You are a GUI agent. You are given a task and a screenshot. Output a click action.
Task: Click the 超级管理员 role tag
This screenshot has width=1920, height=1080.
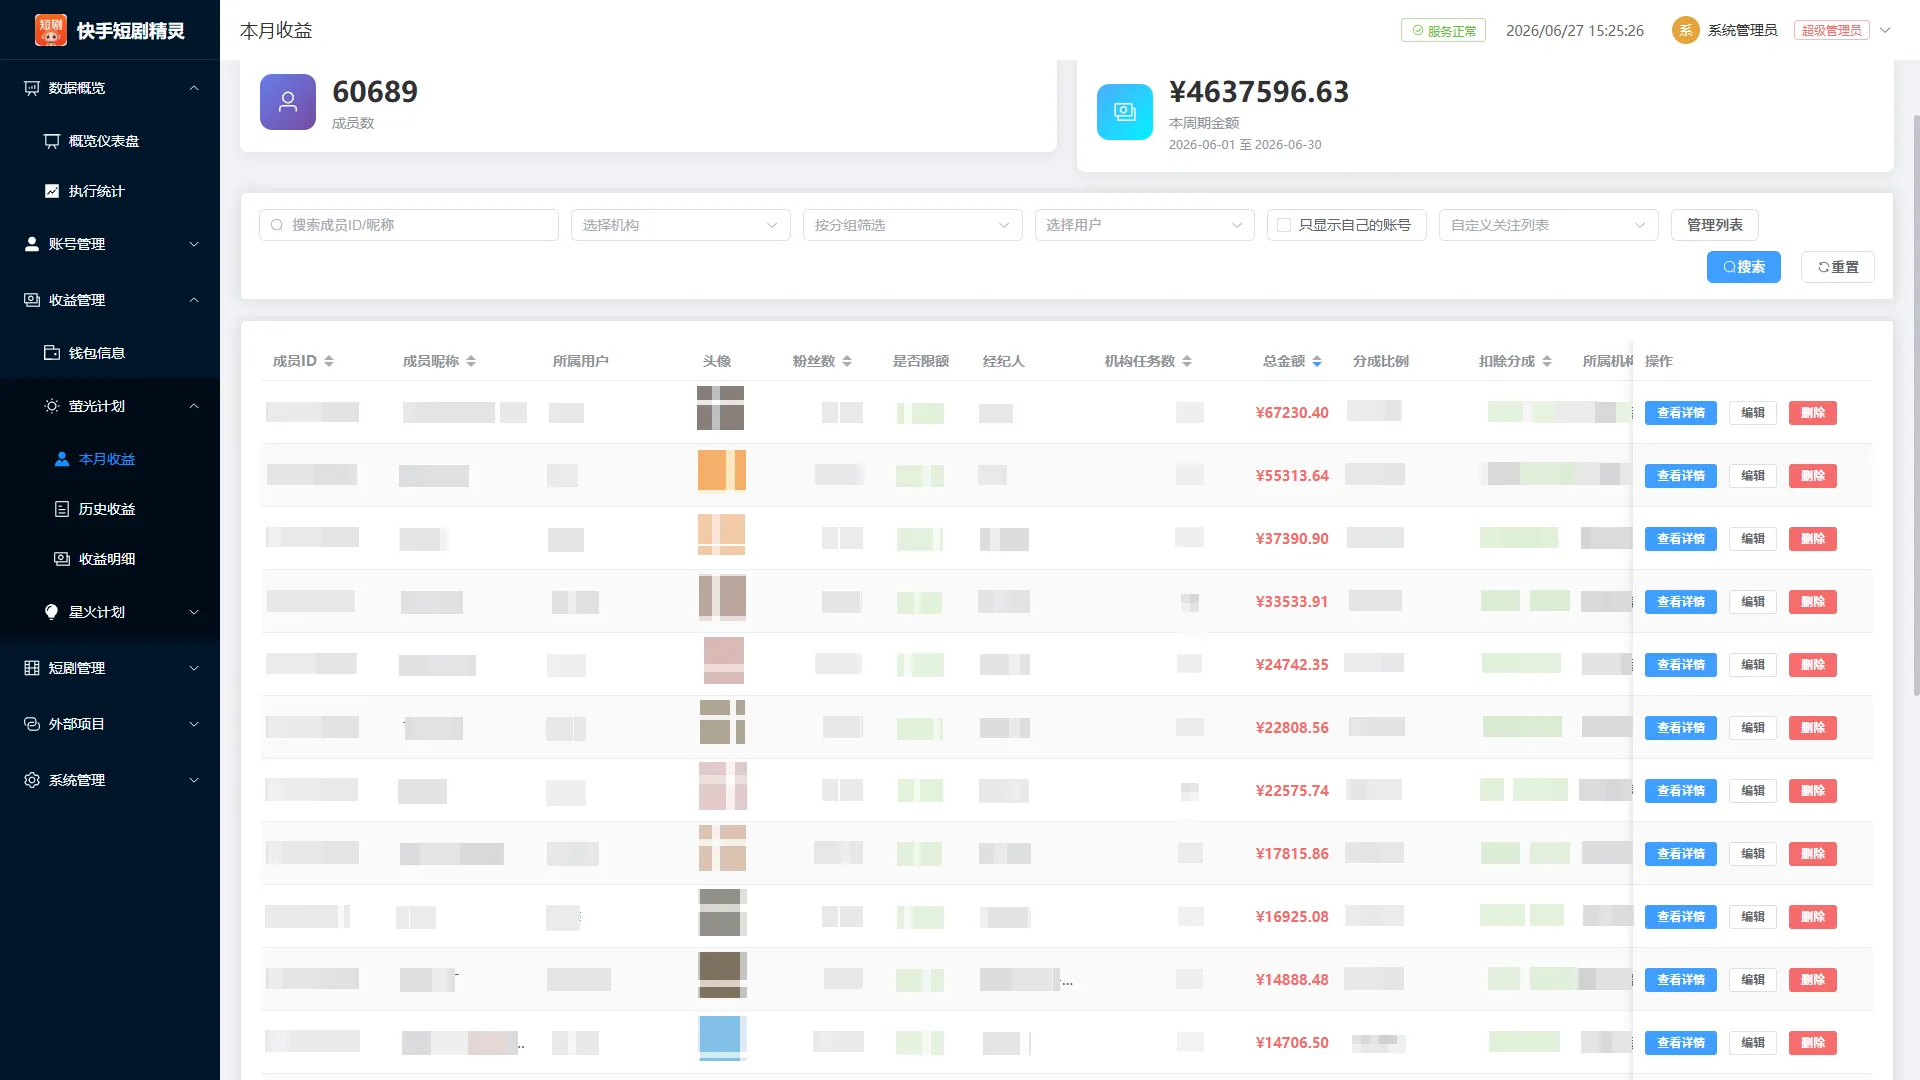pyautogui.click(x=1831, y=30)
